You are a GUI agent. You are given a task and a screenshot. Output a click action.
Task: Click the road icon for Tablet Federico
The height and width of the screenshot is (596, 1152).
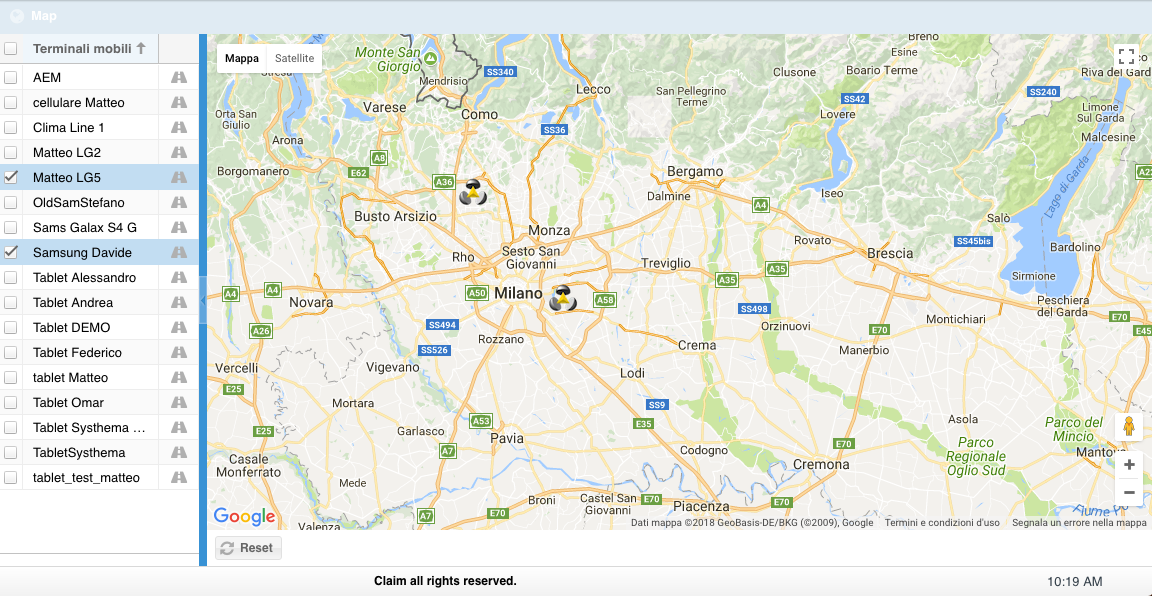pyautogui.click(x=179, y=352)
